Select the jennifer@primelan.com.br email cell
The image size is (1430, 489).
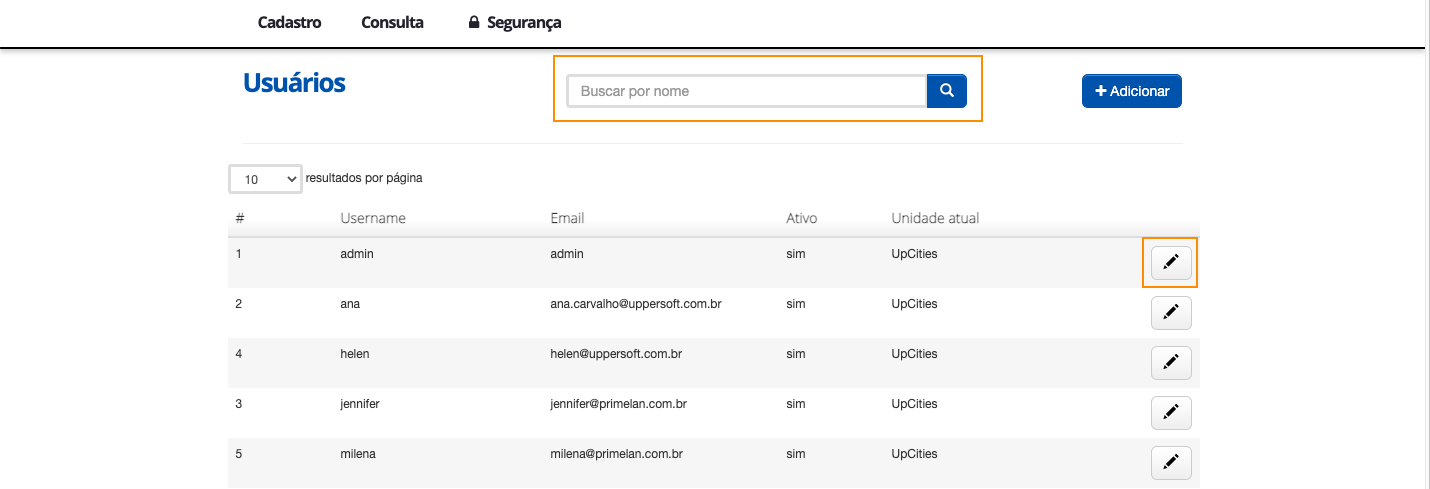(x=618, y=404)
